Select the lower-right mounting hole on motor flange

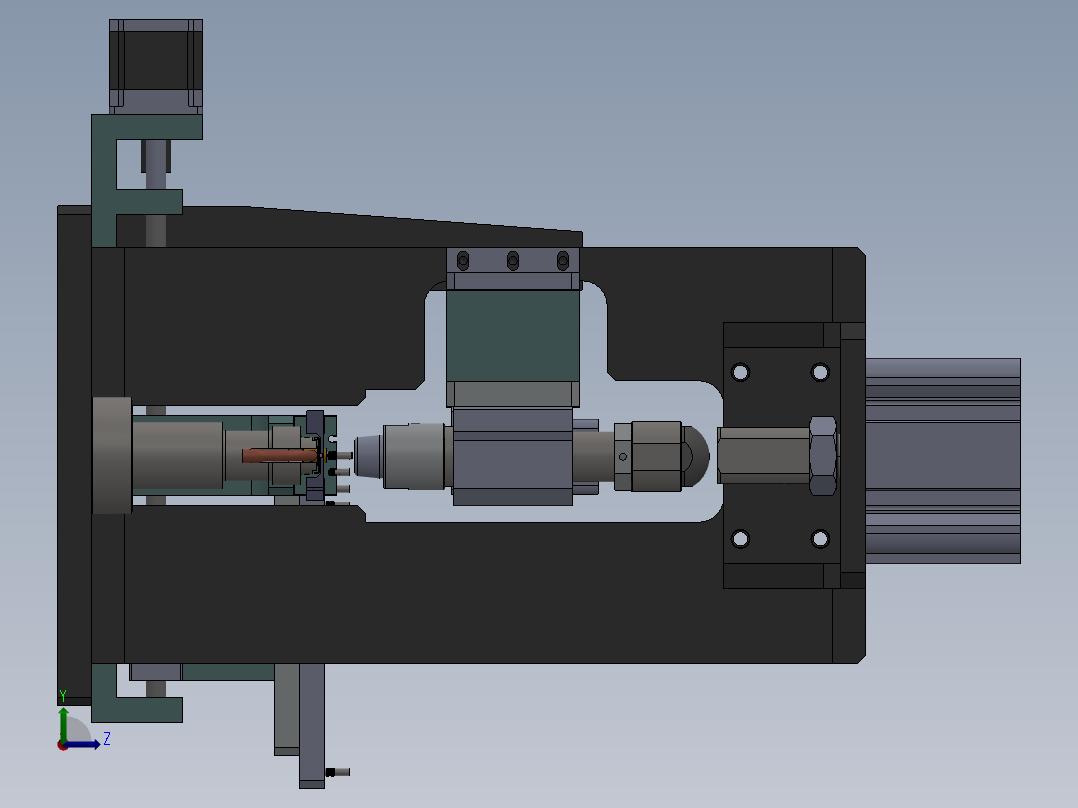coord(820,538)
